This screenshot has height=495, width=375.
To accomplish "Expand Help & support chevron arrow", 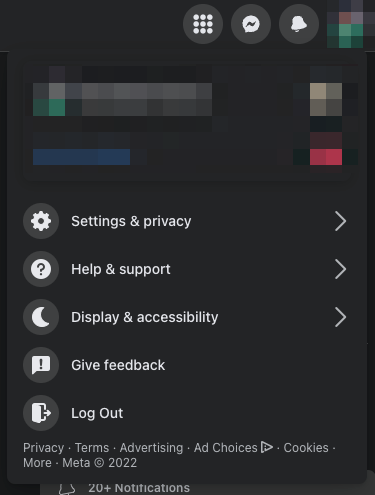I will 340,269.
